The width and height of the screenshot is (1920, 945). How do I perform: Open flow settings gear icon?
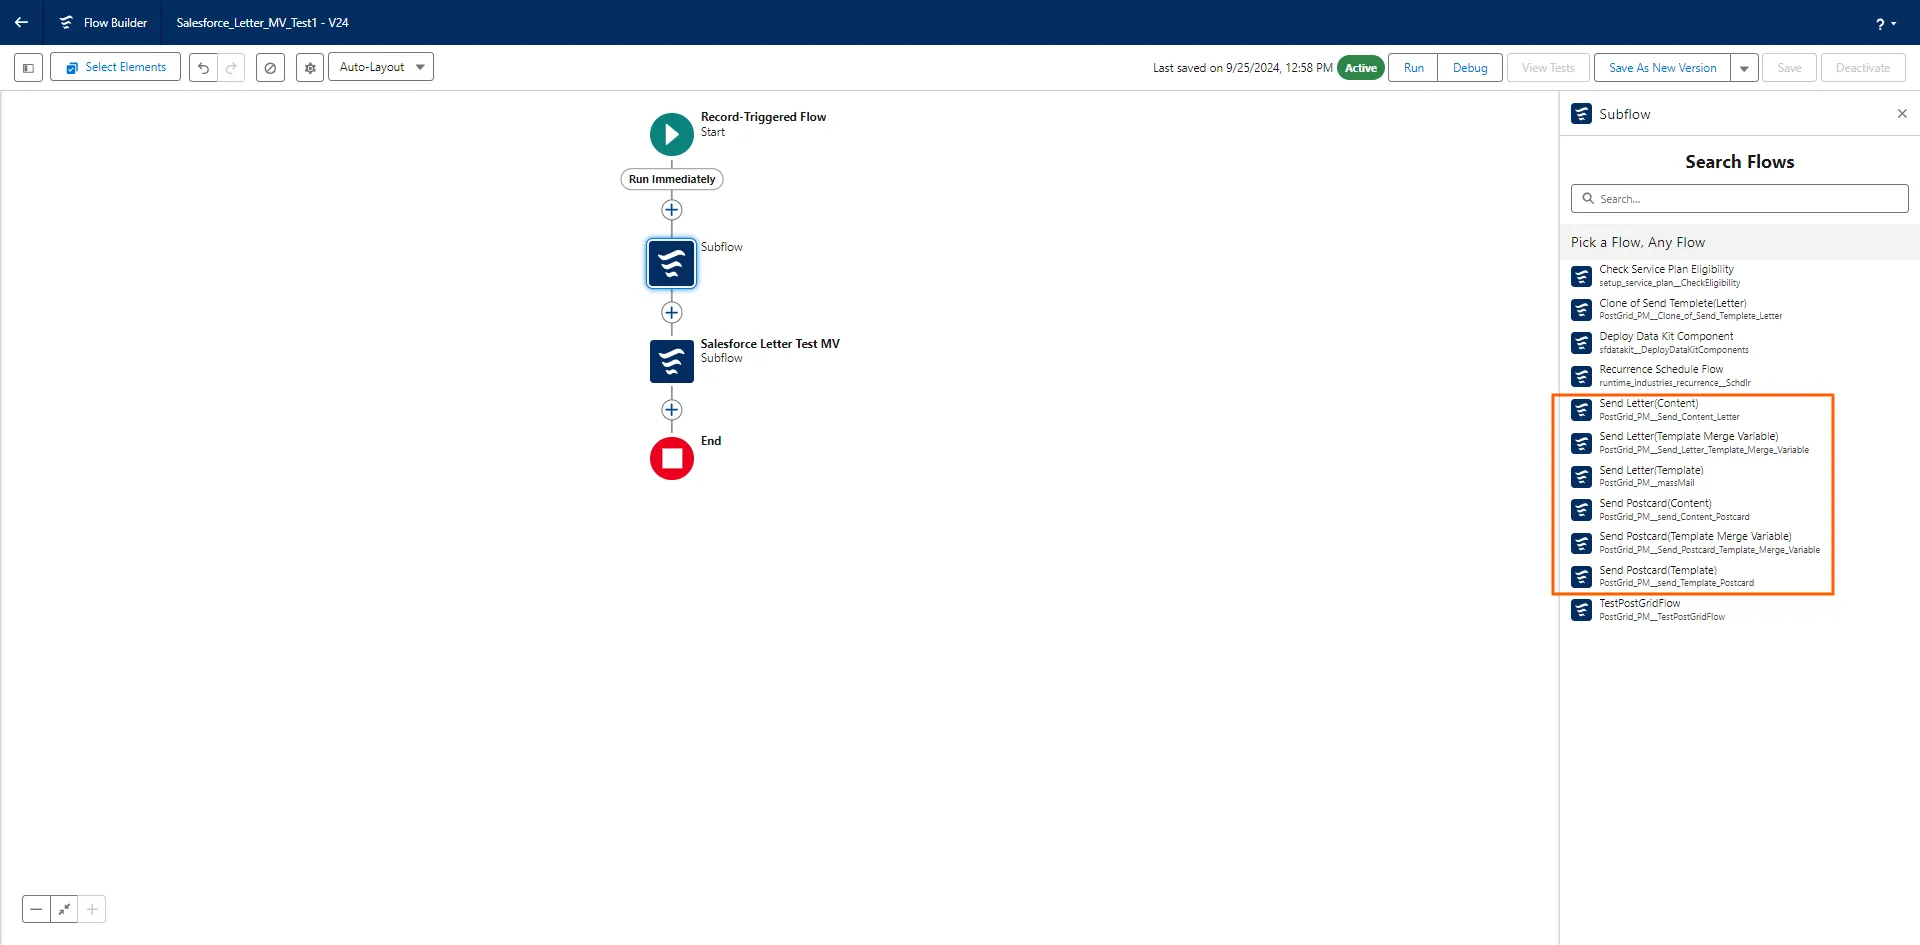coord(310,68)
